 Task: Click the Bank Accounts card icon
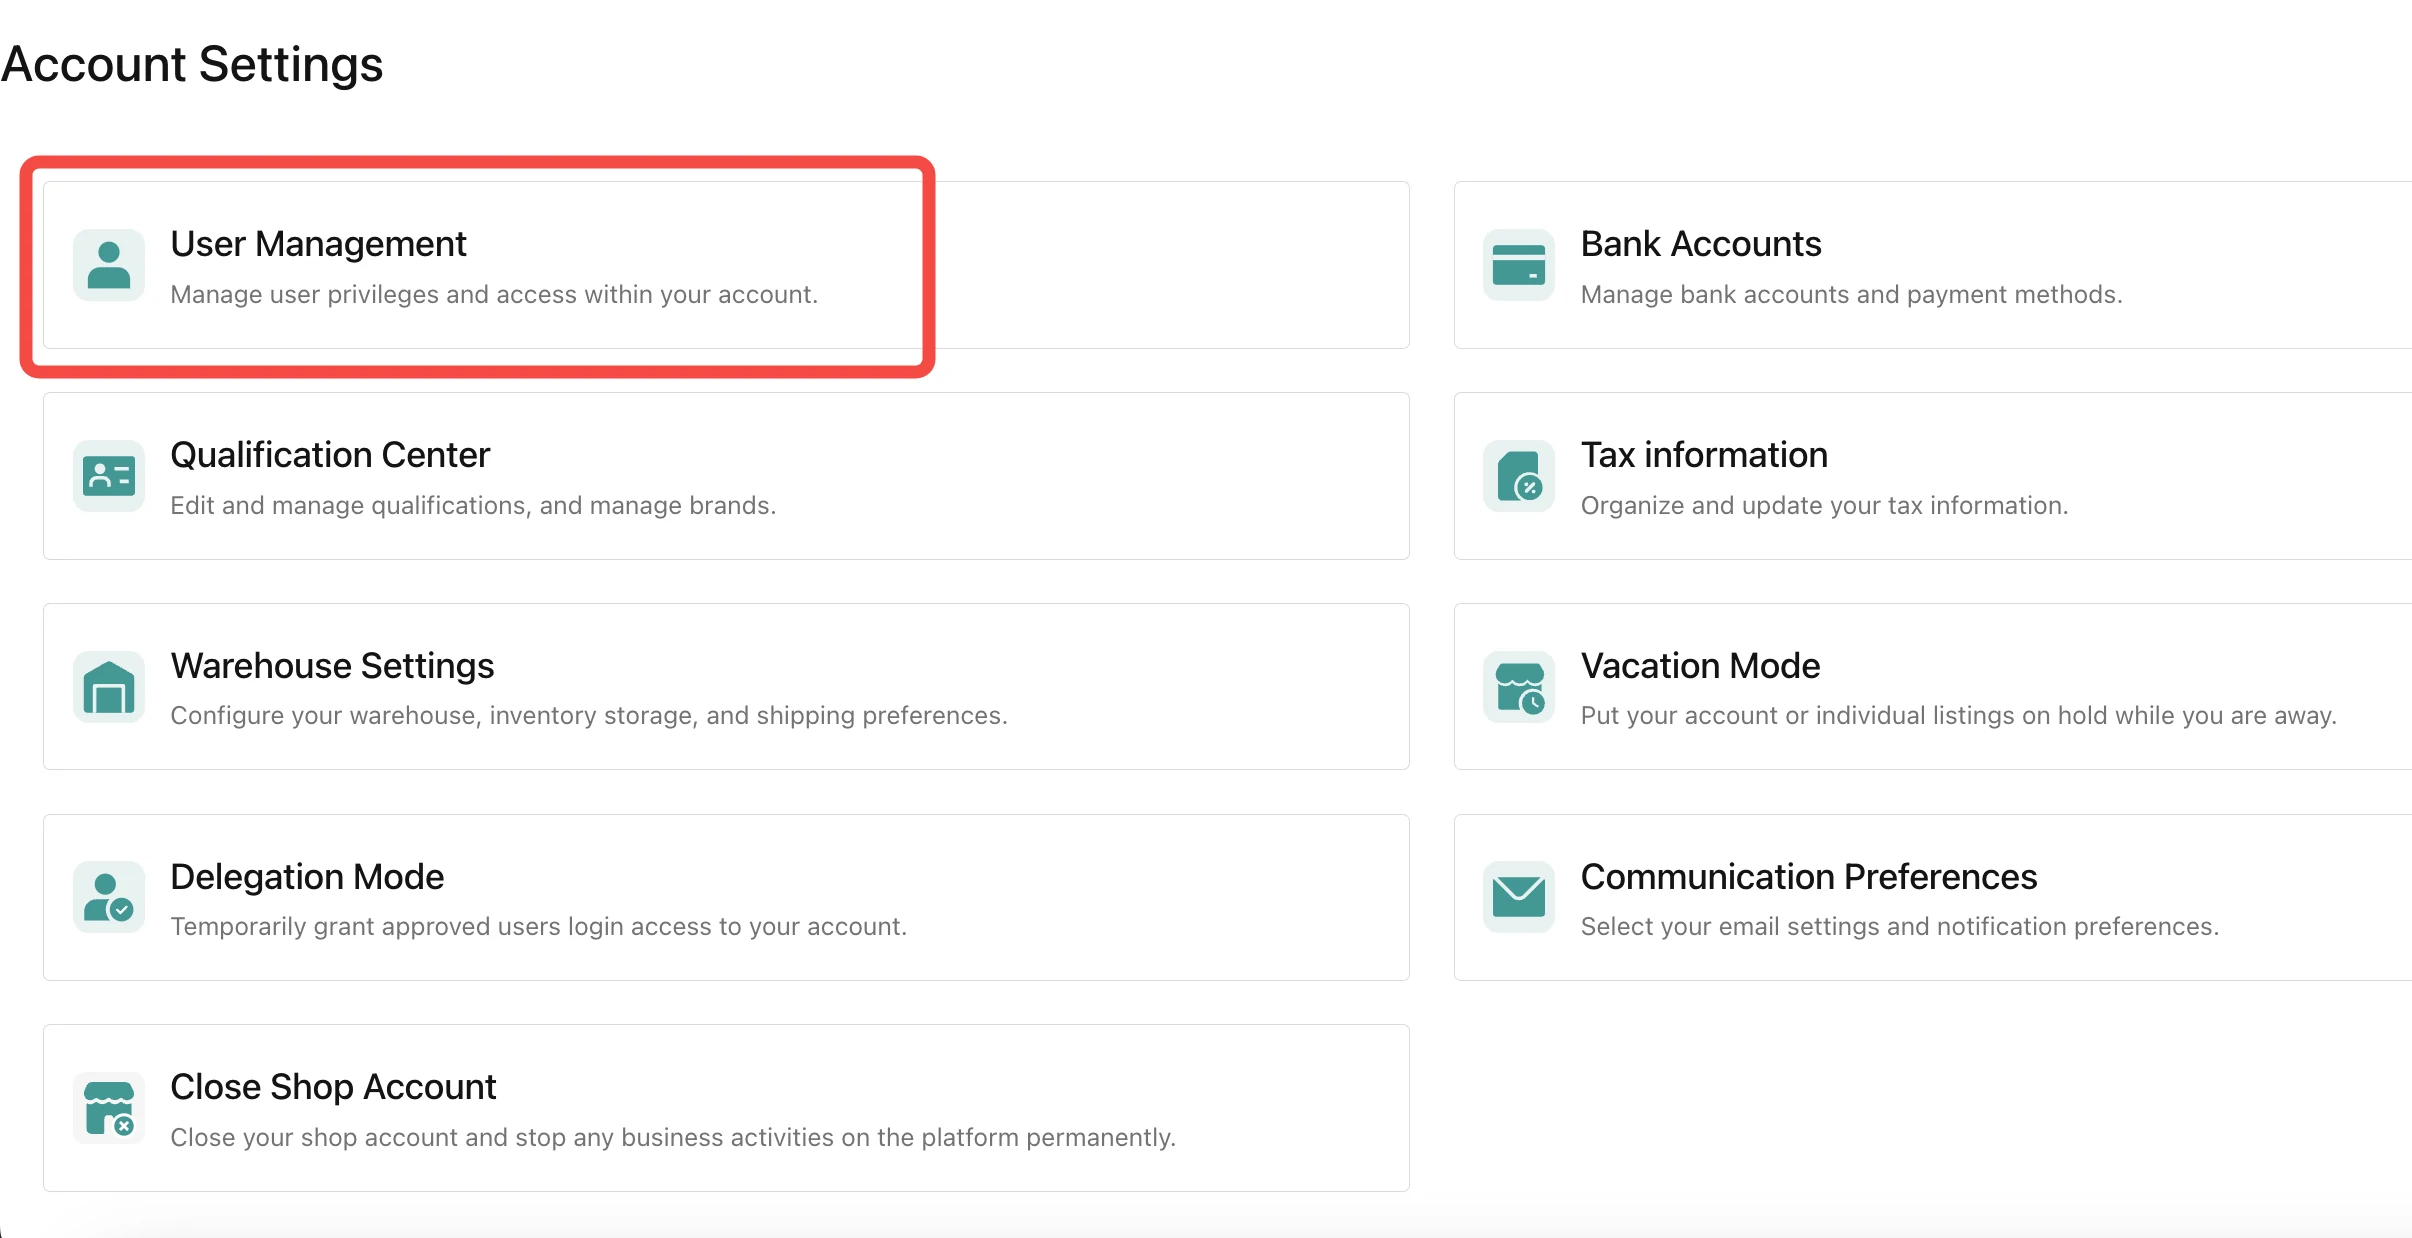(1518, 265)
